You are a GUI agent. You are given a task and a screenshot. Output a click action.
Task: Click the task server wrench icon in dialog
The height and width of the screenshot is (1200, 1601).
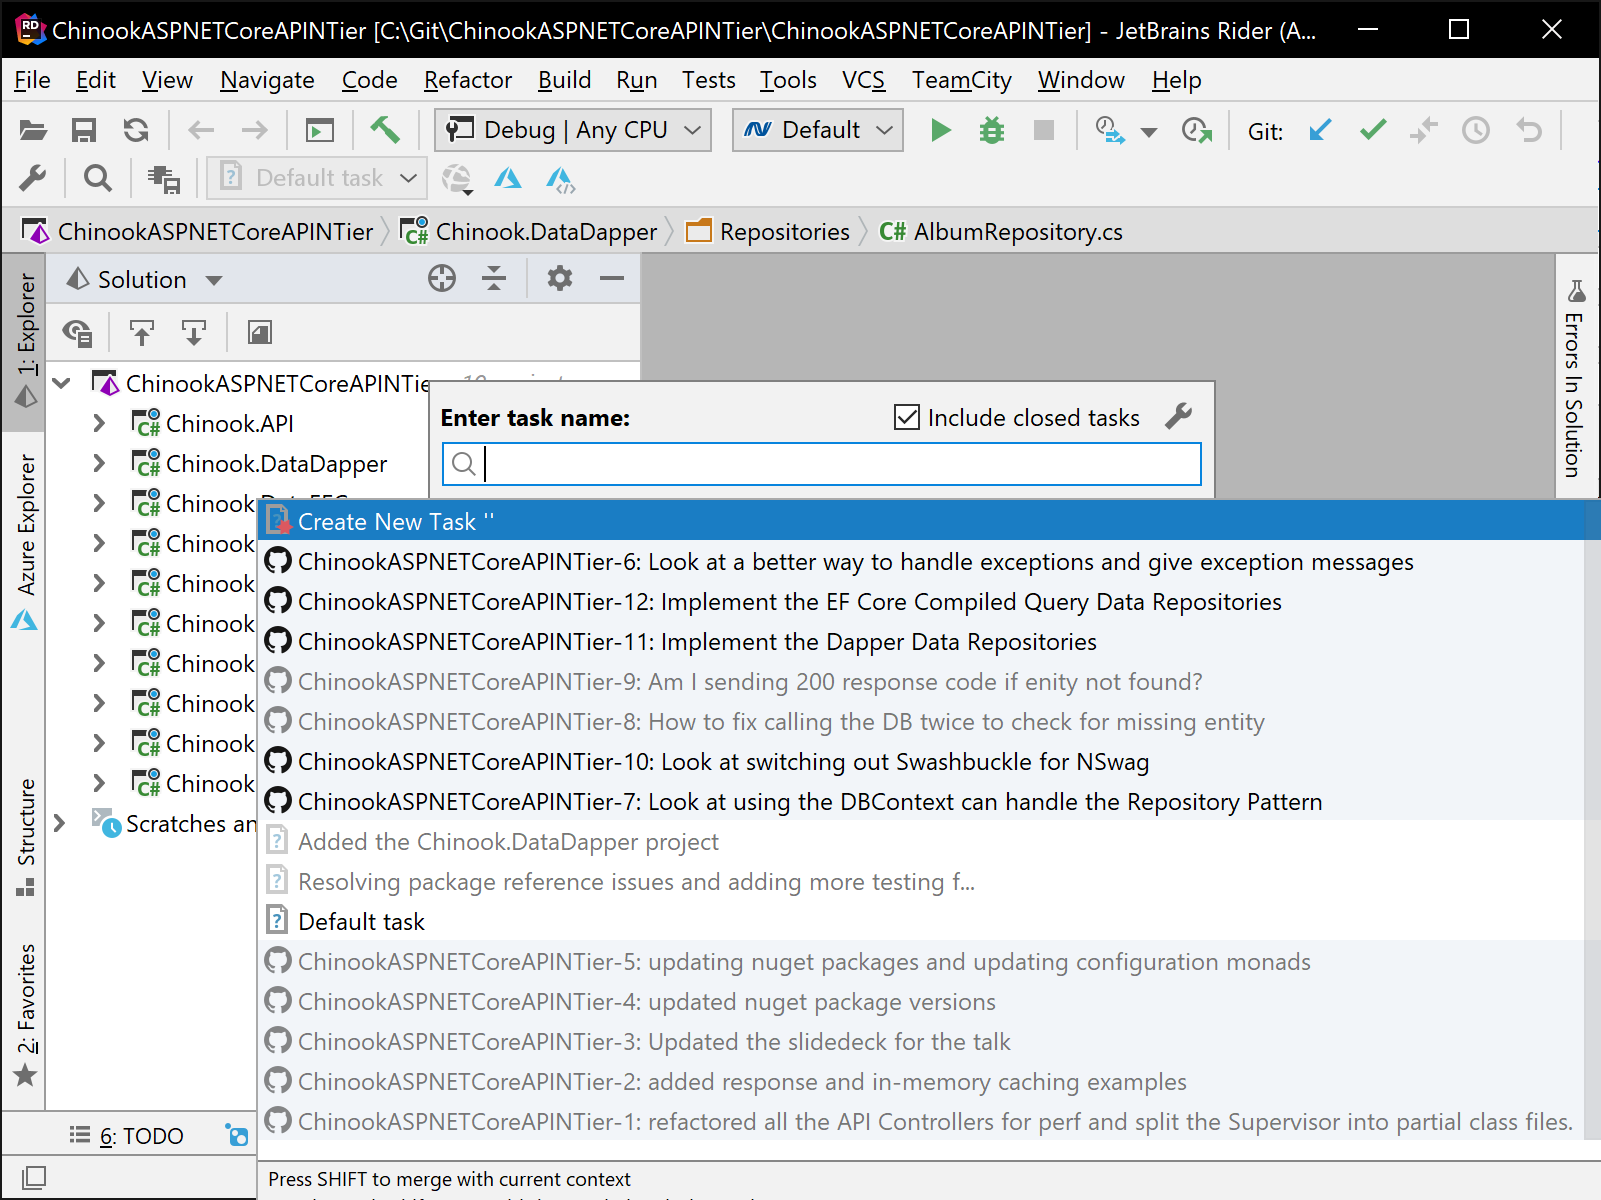tap(1179, 416)
